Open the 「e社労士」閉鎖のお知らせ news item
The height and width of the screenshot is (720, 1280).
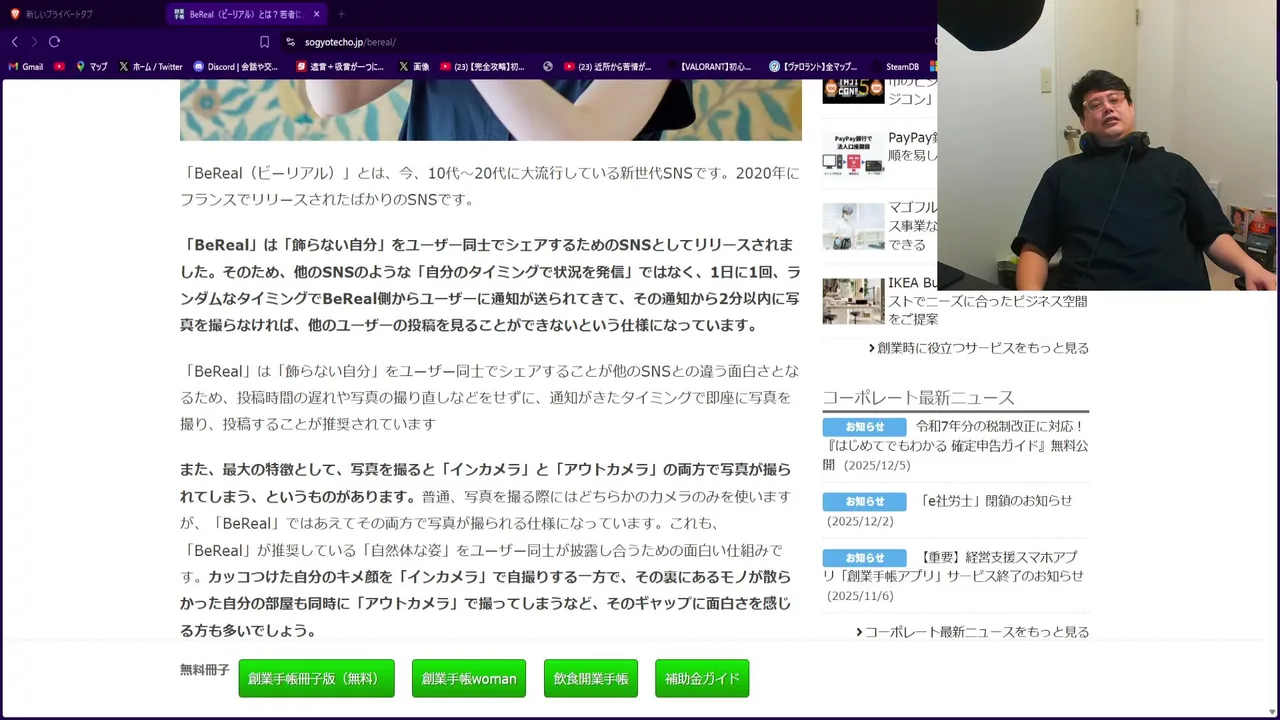tap(995, 500)
